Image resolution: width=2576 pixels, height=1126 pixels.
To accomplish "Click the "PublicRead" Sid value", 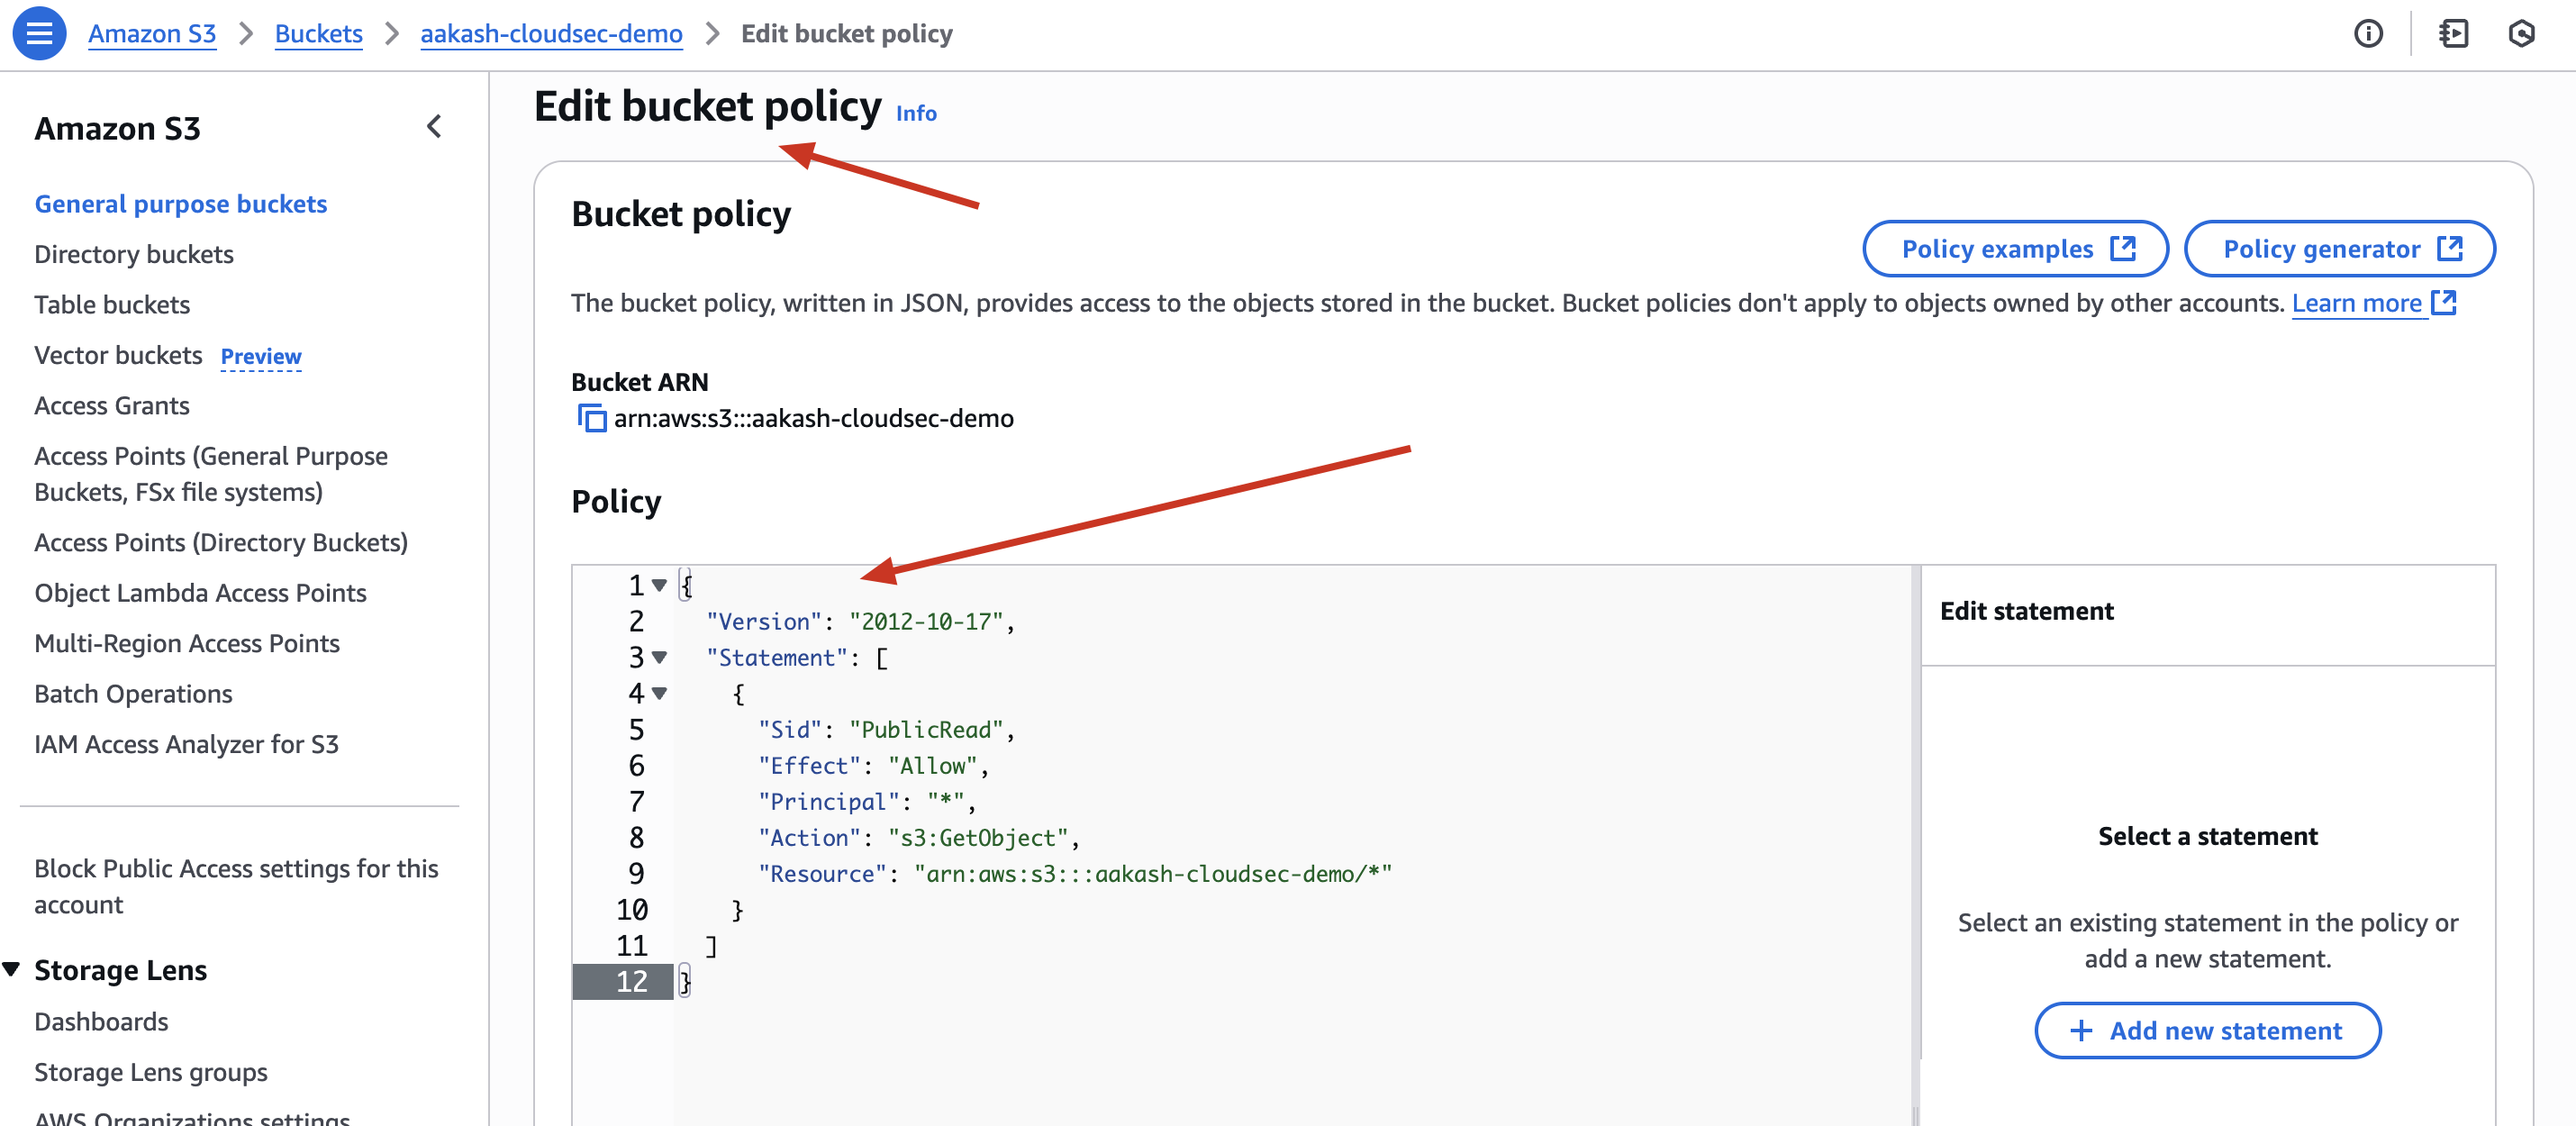I will click(925, 729).
